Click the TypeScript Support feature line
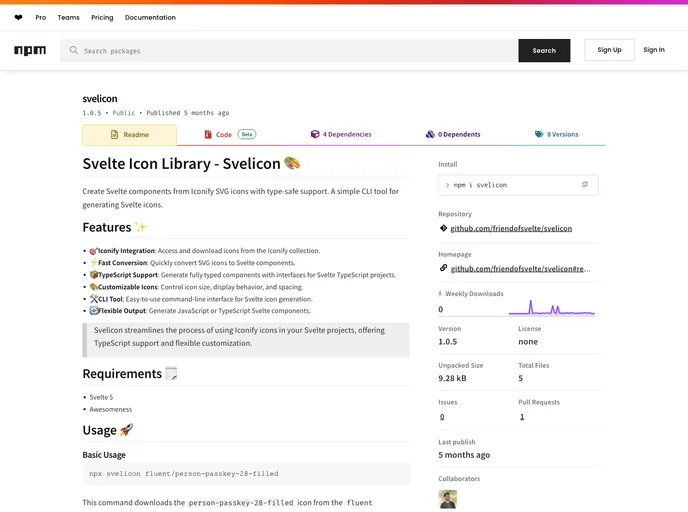Image resolution: width=688 pixels, height=512 pixels. (x=243, y=275)
